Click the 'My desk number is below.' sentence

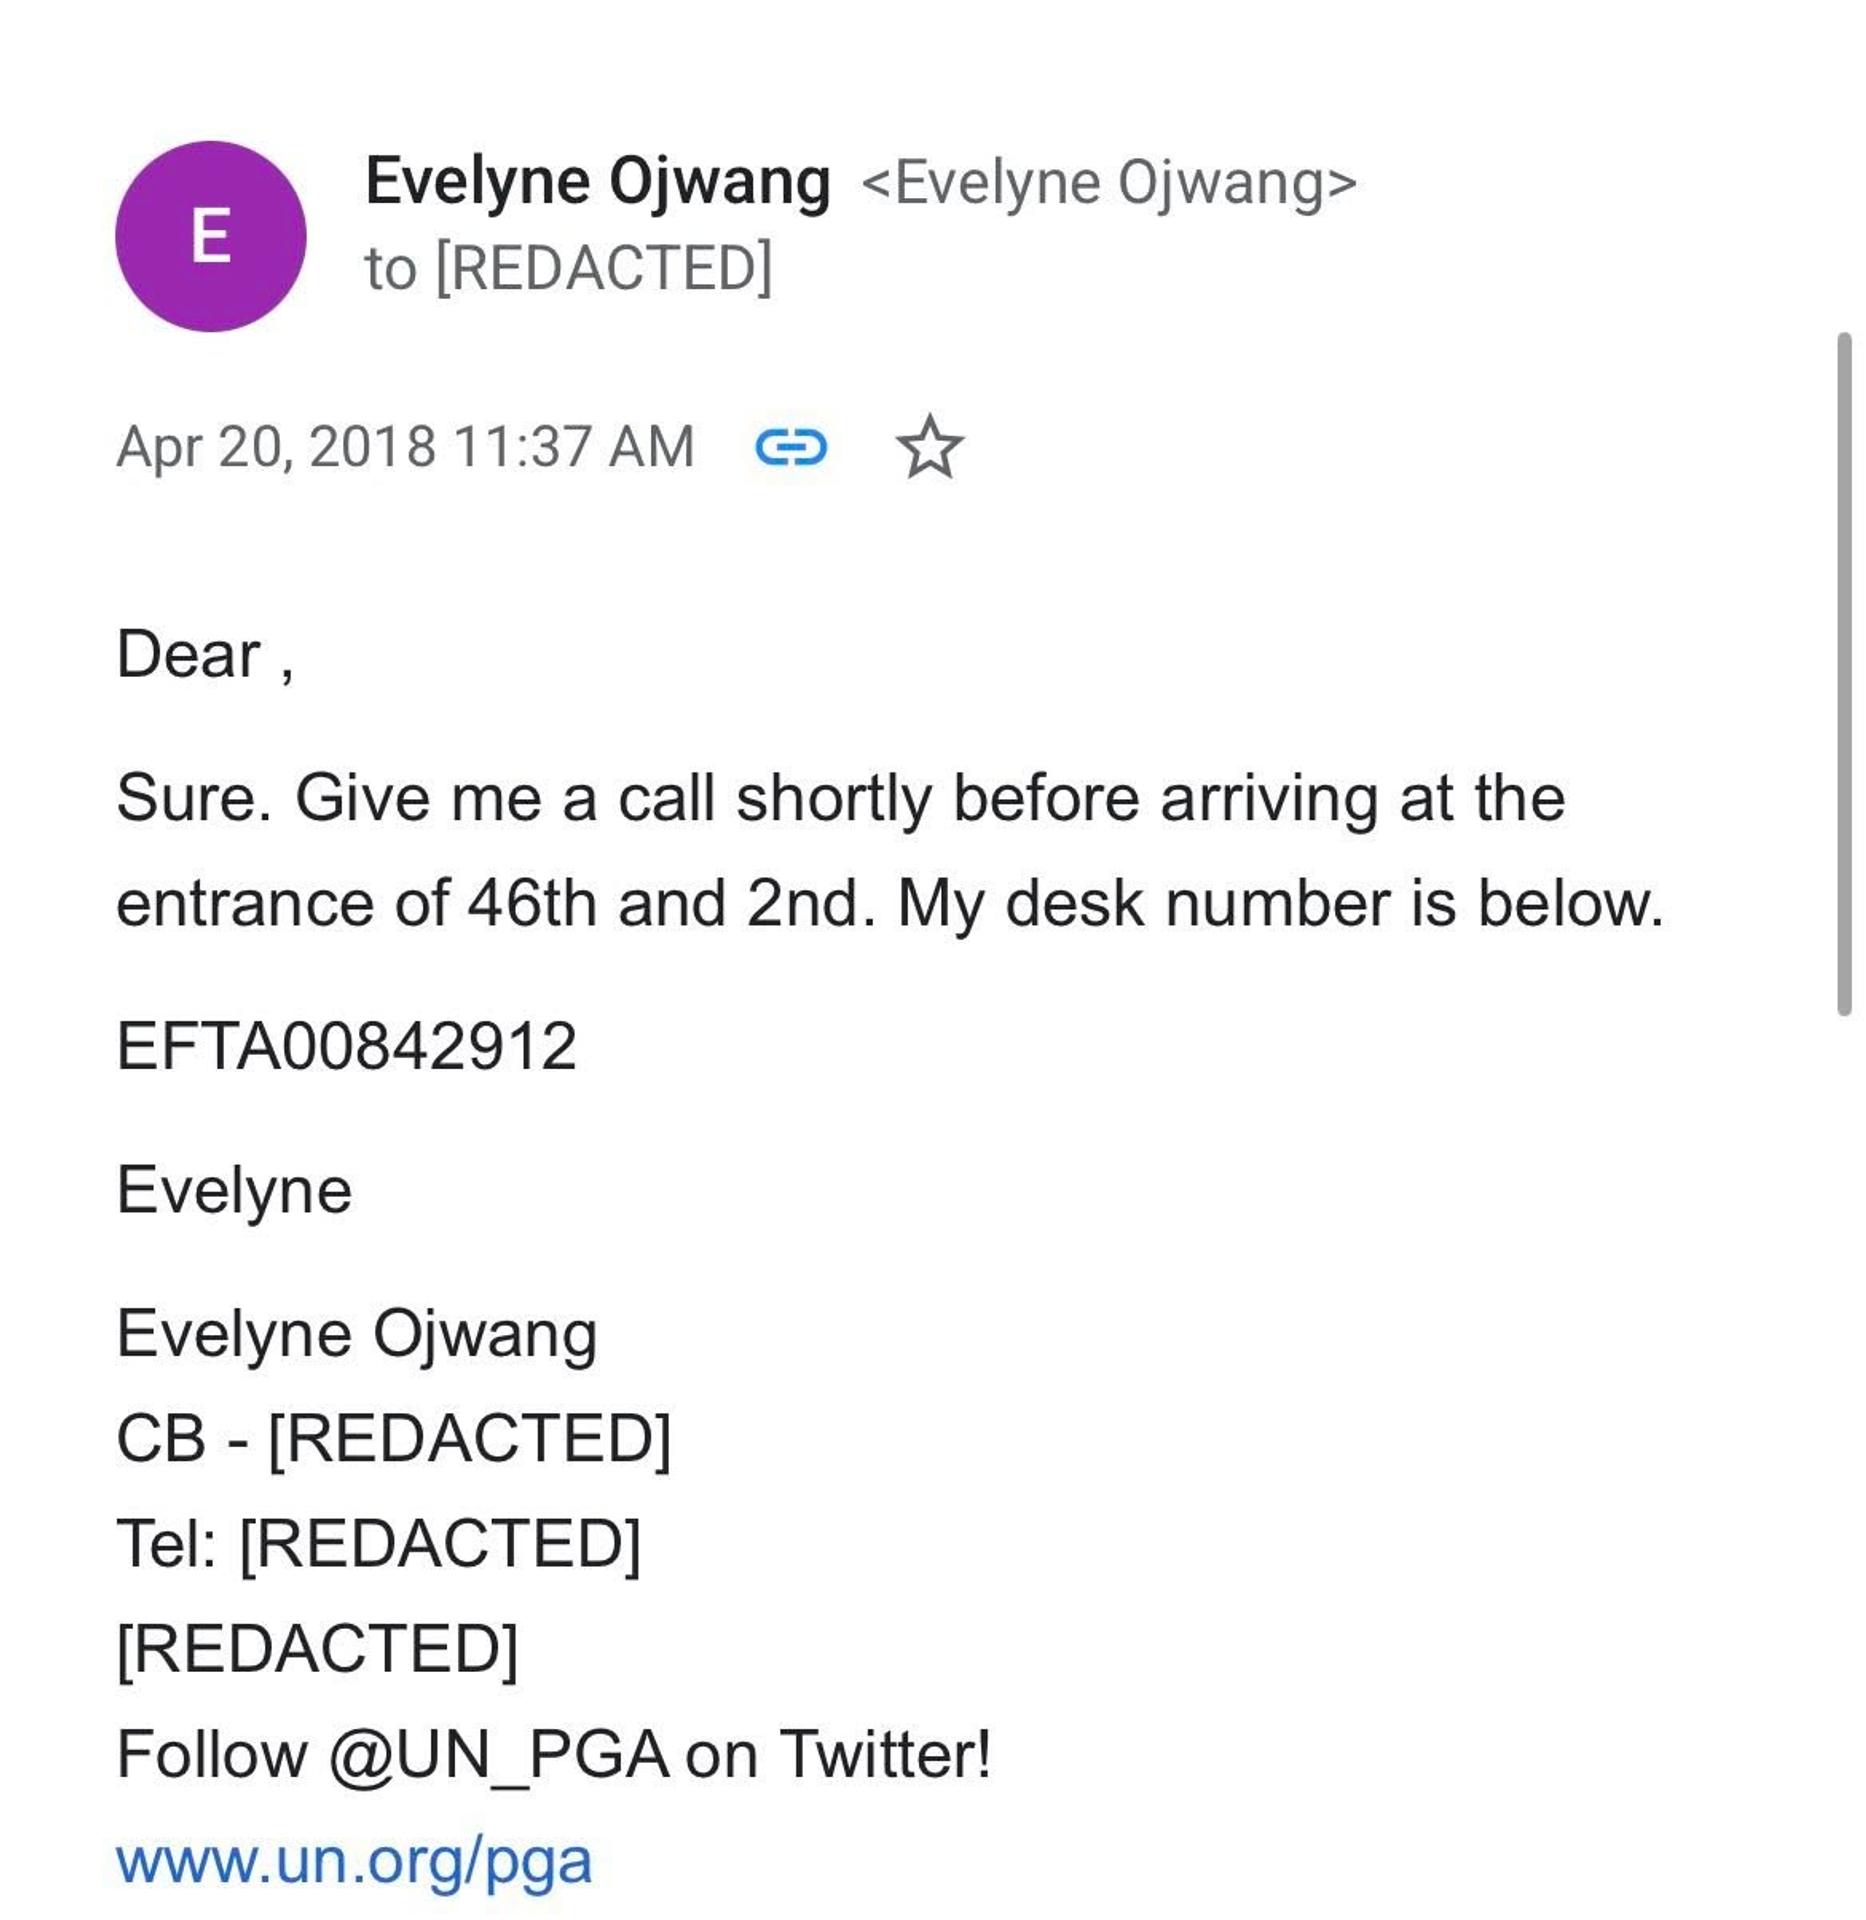pos(1280,904)
